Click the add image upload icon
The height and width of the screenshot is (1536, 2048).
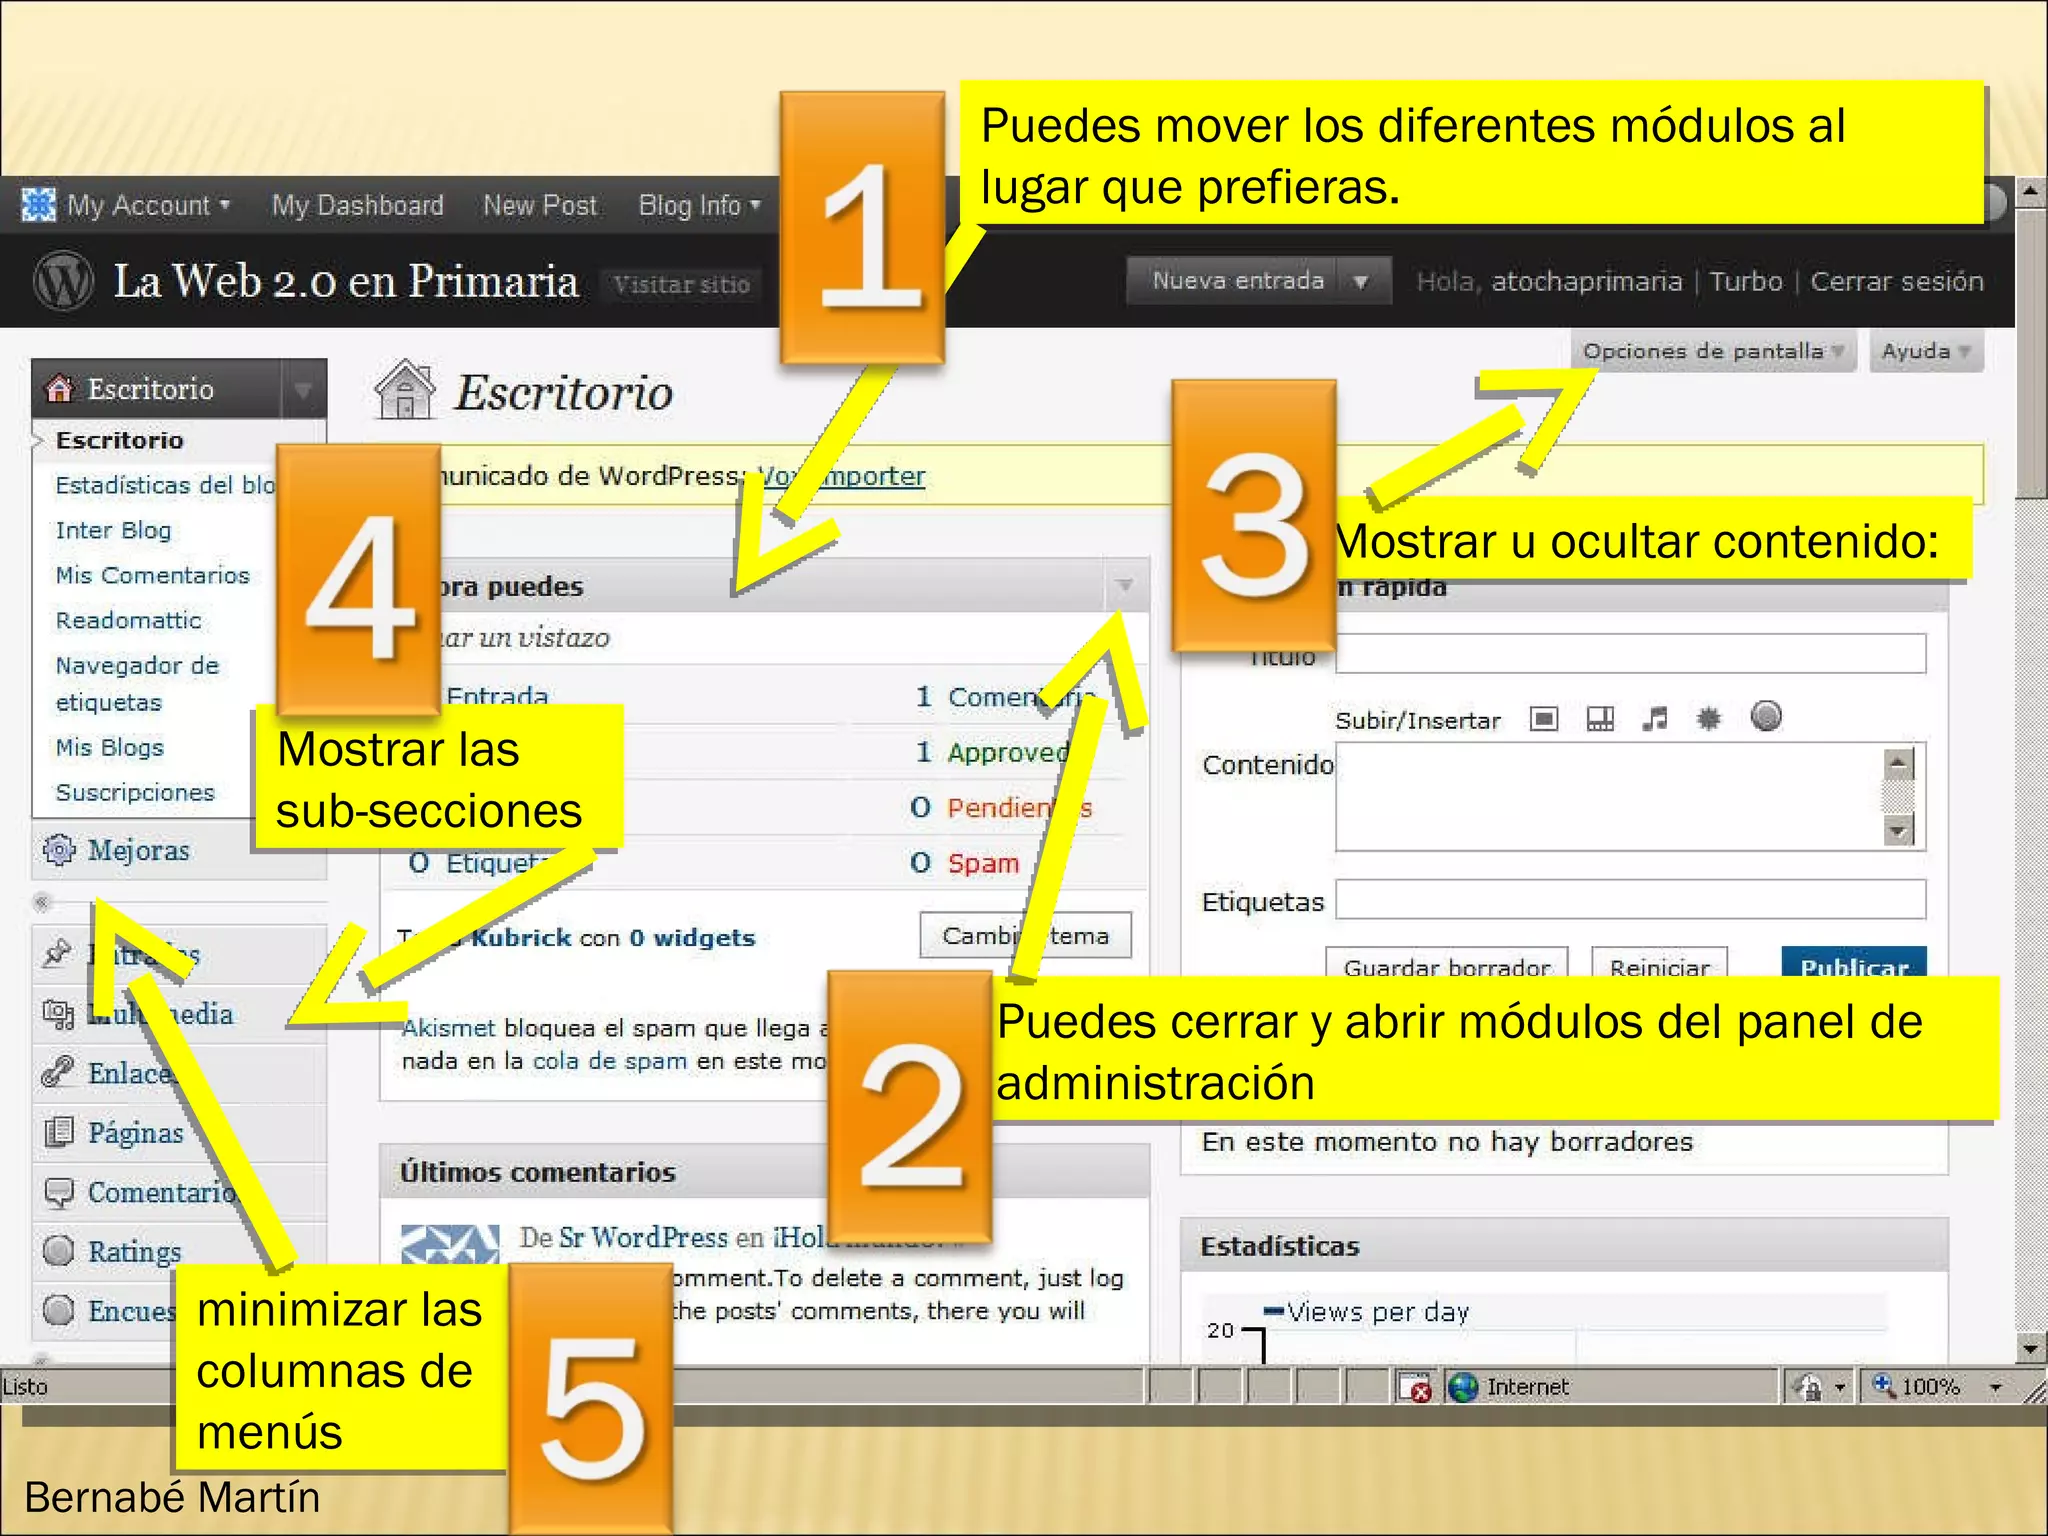pyautogui.click(x=1544, y=718)
